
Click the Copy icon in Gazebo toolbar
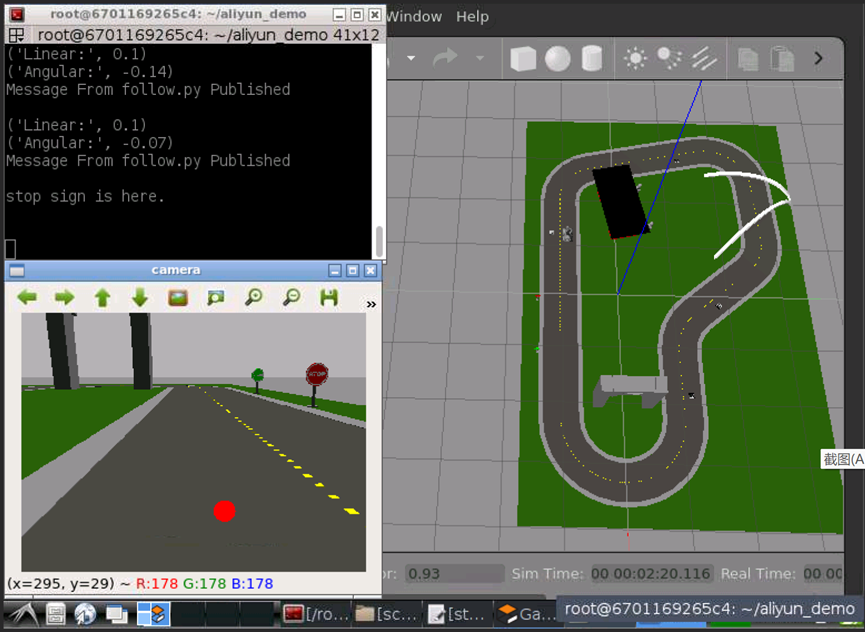coord(748,59)
